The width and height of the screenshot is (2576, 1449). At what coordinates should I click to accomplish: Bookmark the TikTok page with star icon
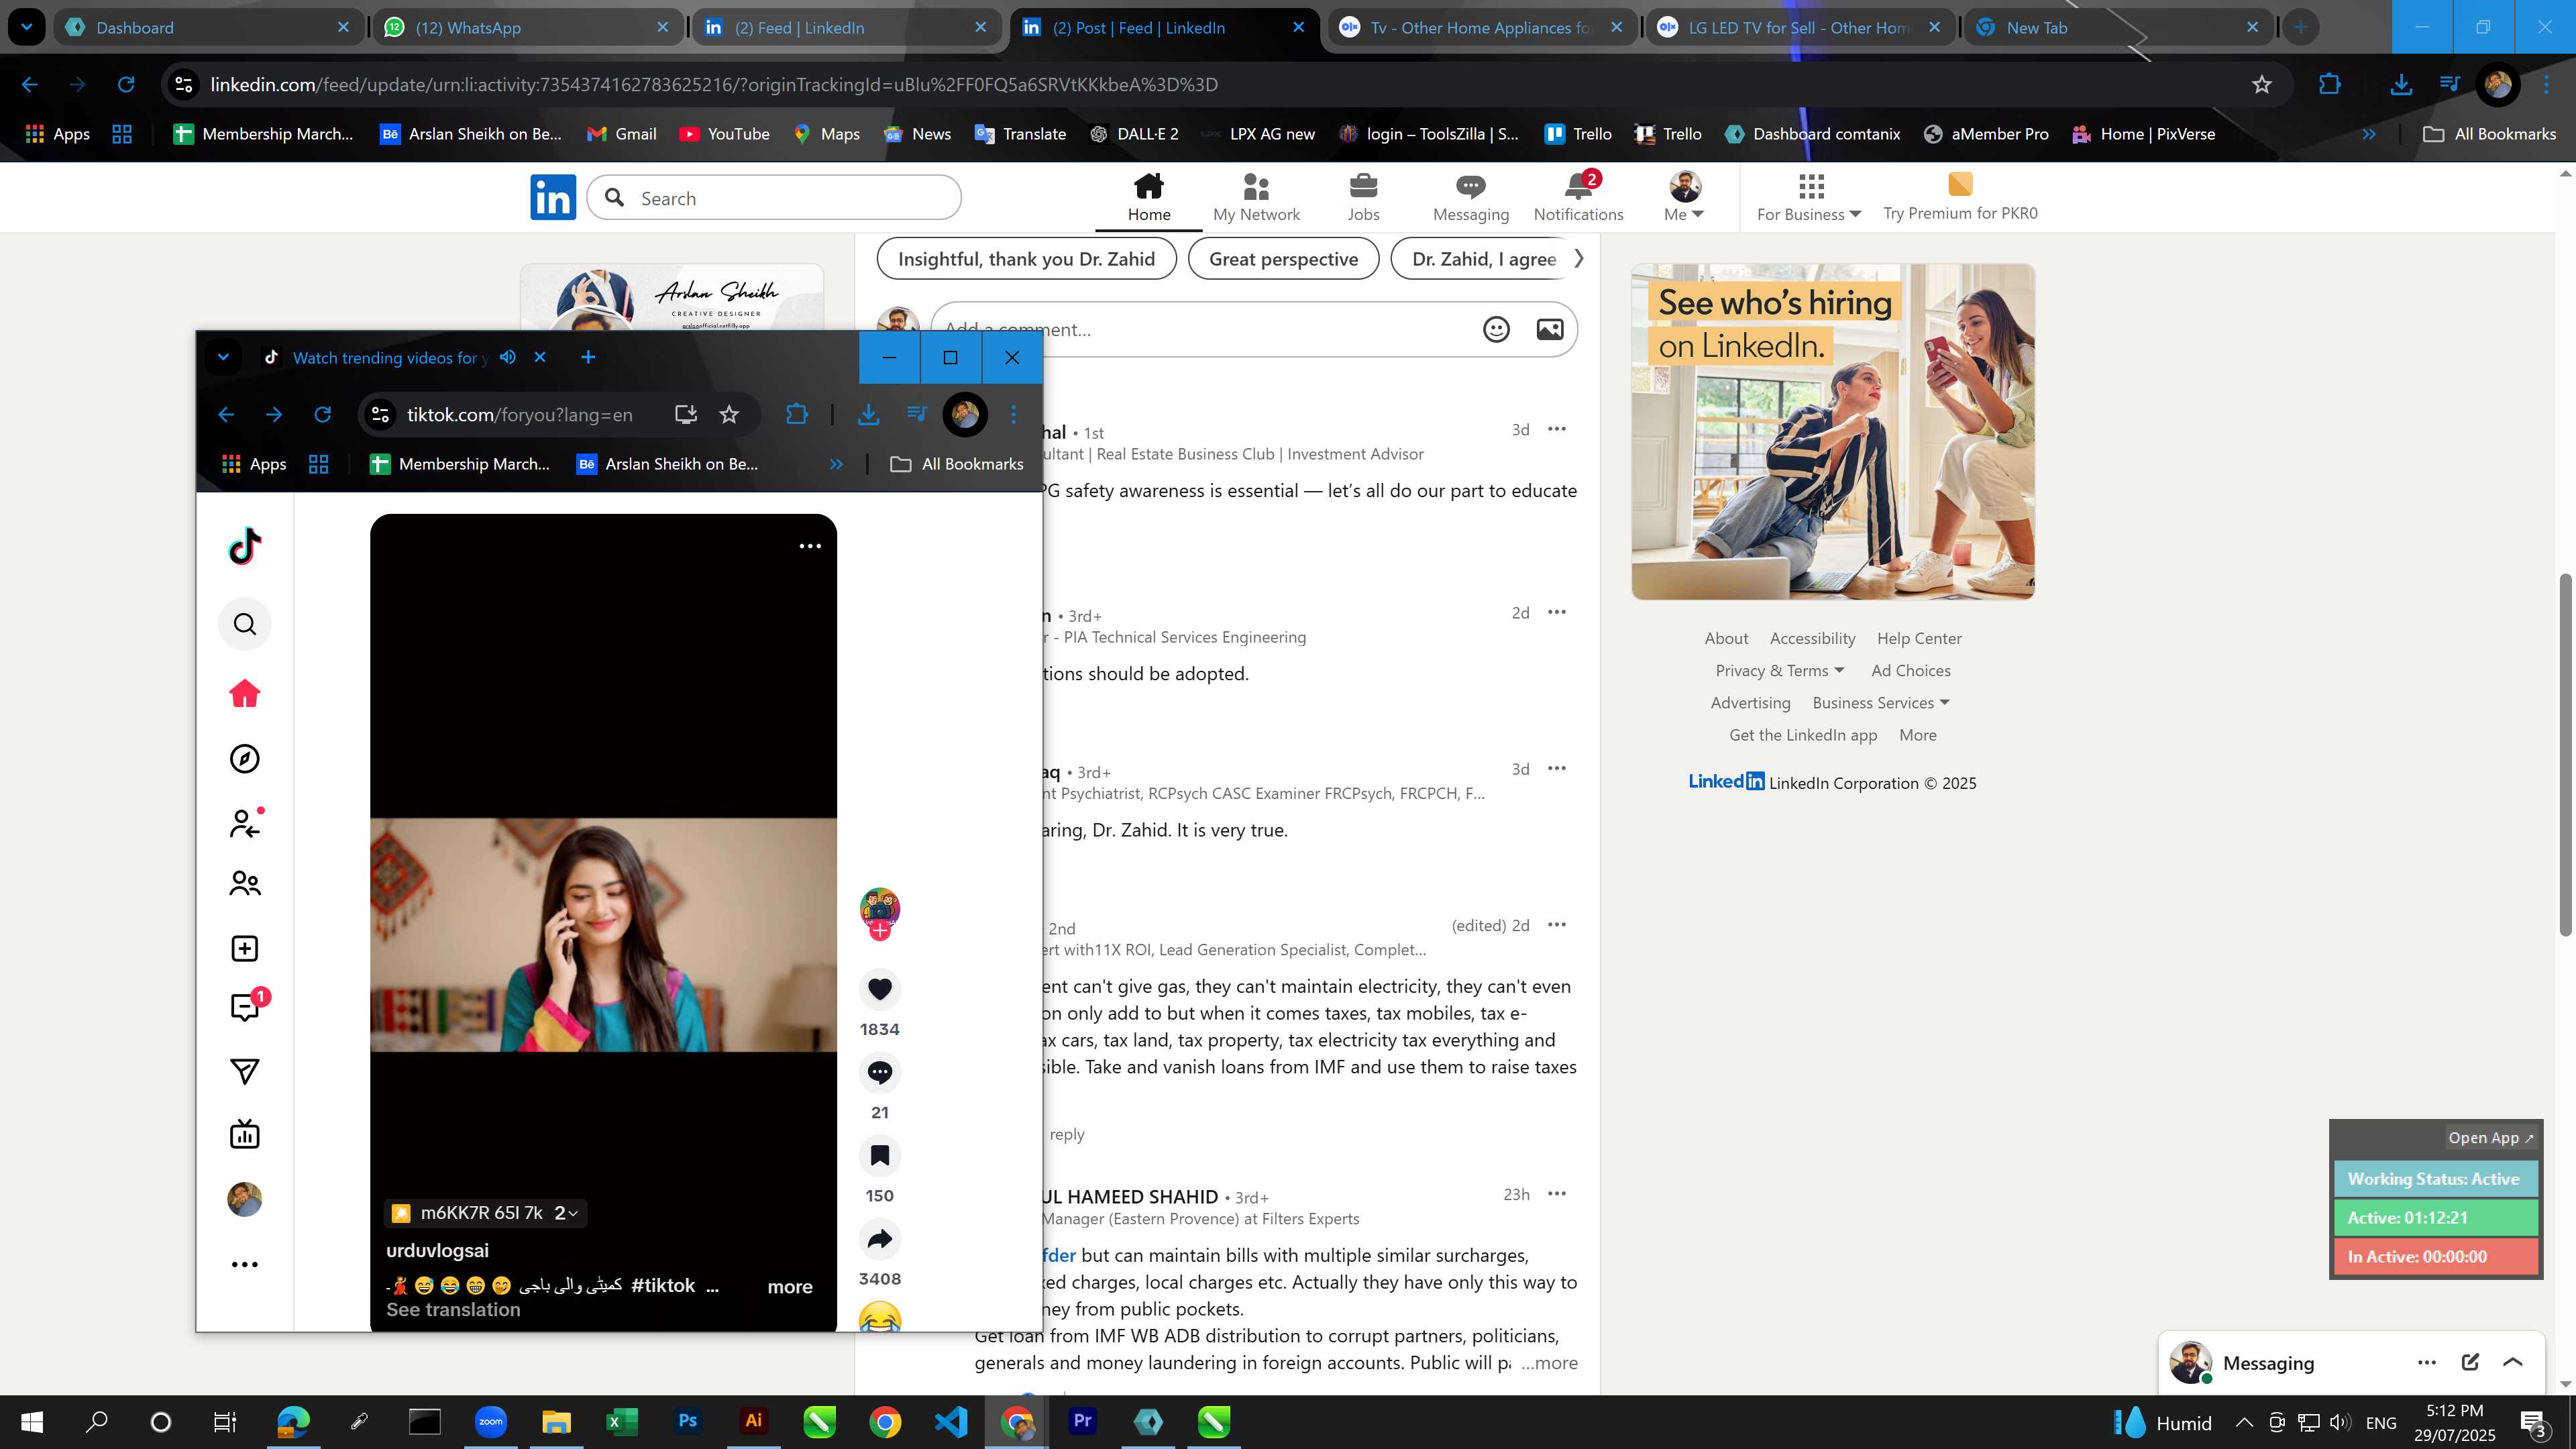(729, 414)
